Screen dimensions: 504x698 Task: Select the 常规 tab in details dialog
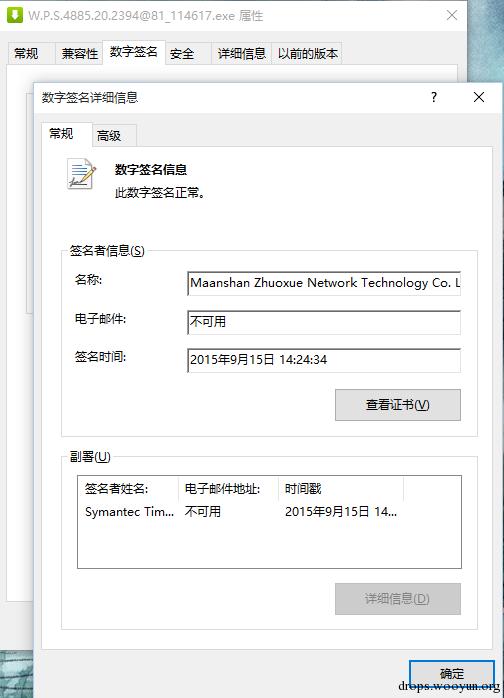61,134
